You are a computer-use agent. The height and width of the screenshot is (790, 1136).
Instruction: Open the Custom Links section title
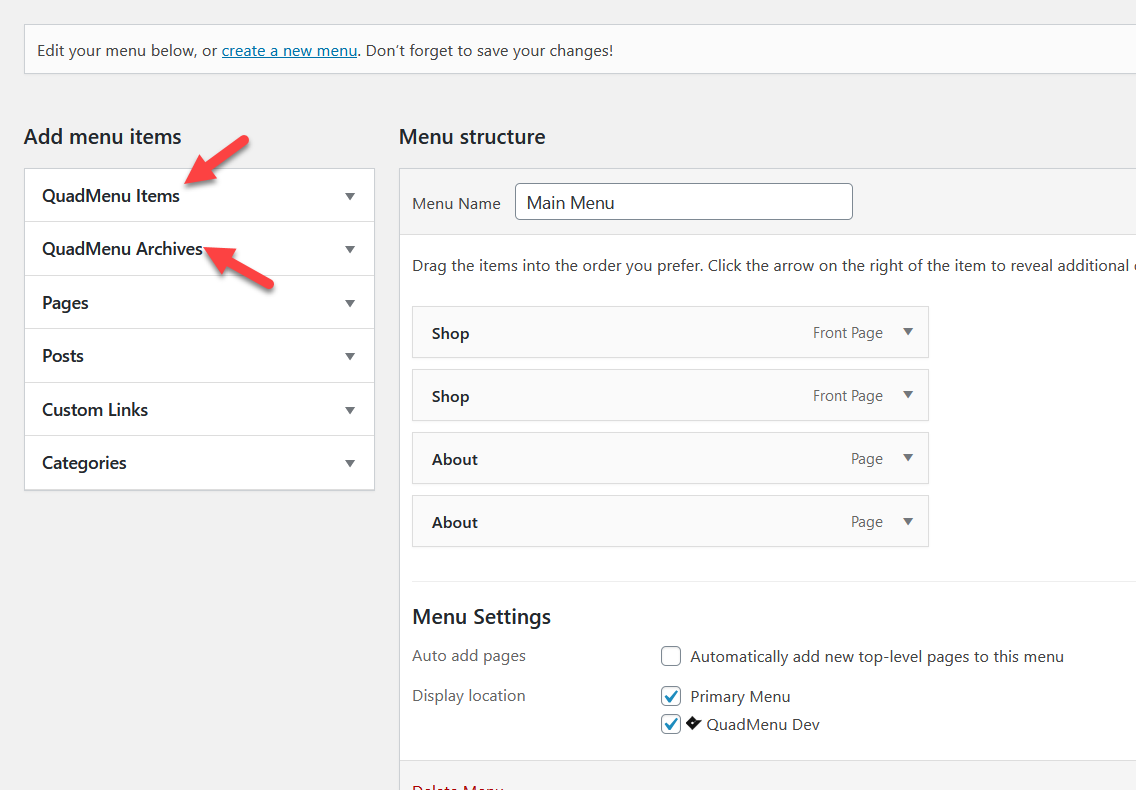click(95, 409)
